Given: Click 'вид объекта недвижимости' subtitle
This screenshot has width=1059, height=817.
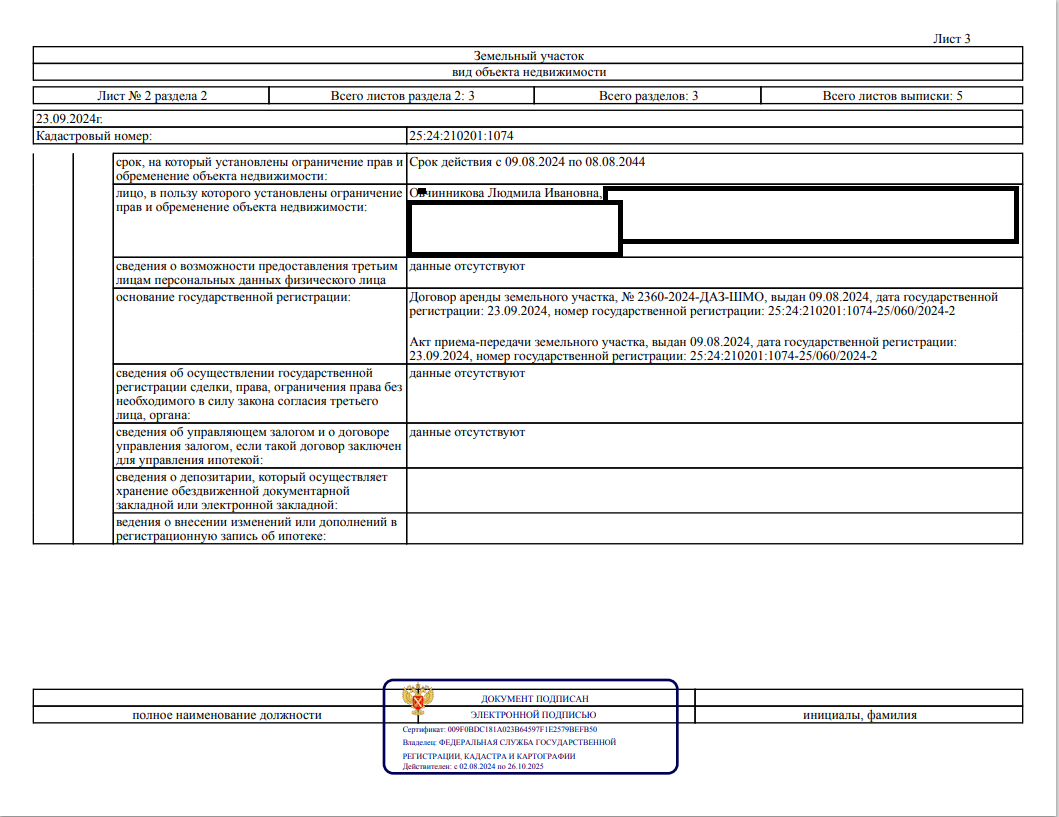Looking at the screenshot, I should pos(529,72).
